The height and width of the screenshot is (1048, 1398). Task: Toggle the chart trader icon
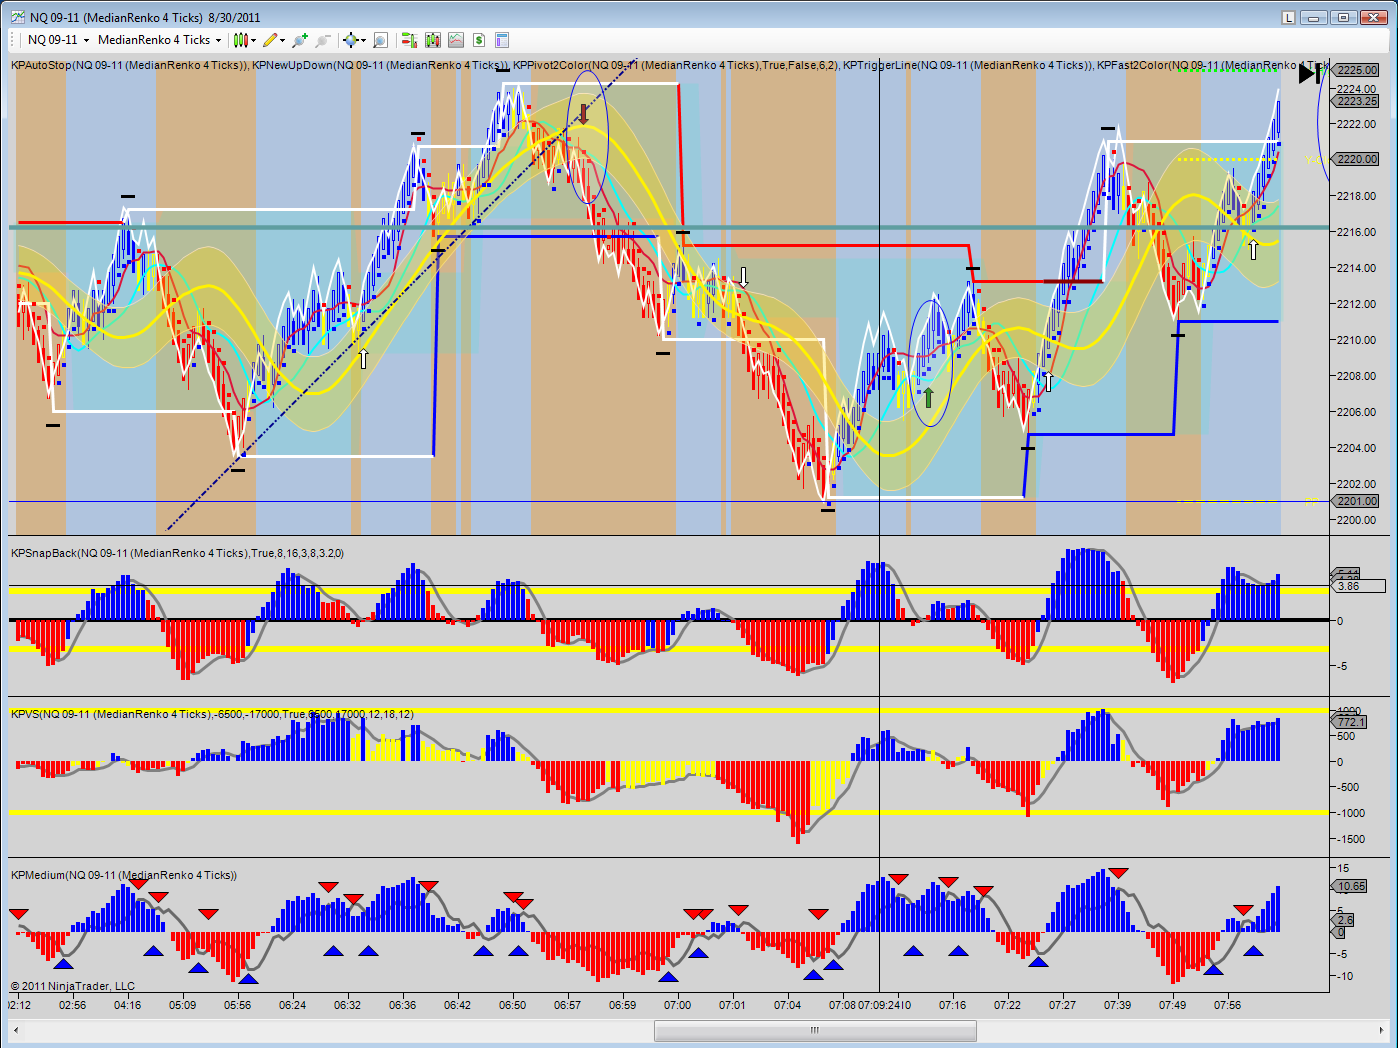tap(408, 40)
